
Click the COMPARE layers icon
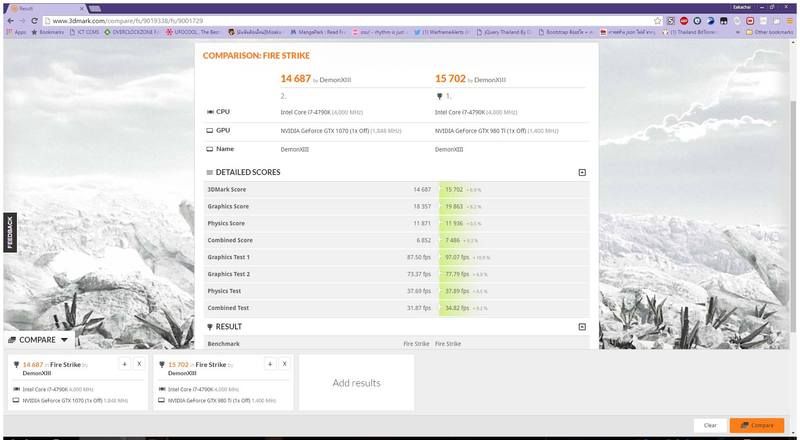[12, 340]
